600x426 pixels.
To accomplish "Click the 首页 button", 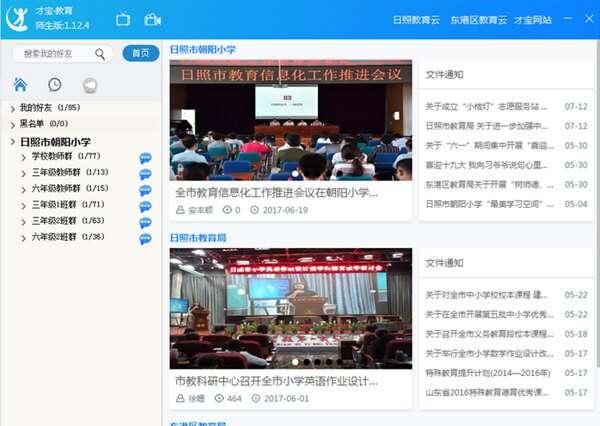I will (140, 54).
